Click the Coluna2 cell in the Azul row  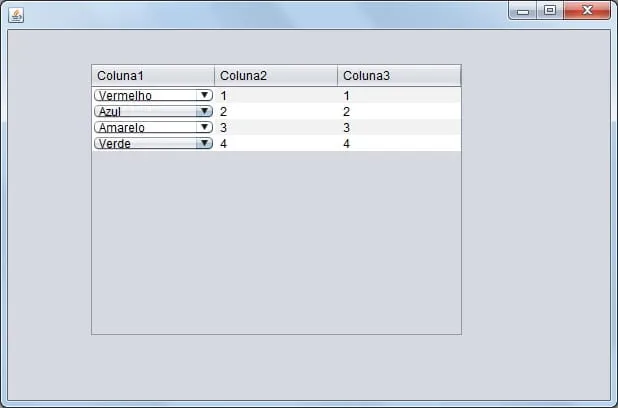pyautogui.click(x=276, y=111)
